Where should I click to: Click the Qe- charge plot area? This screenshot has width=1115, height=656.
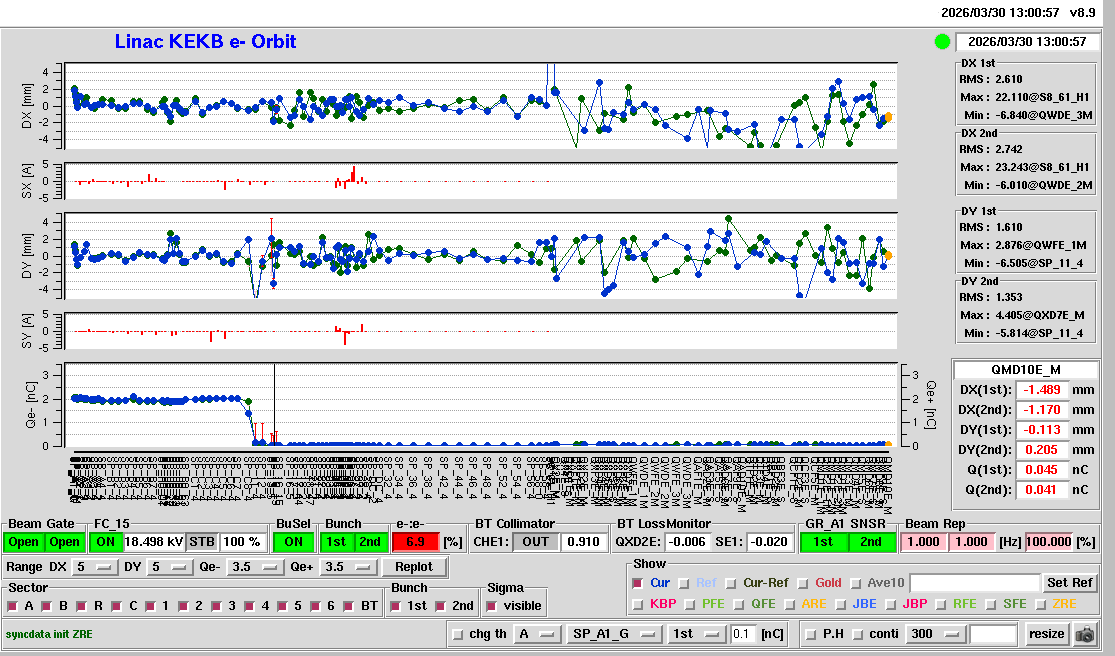[x=480, y=405]
